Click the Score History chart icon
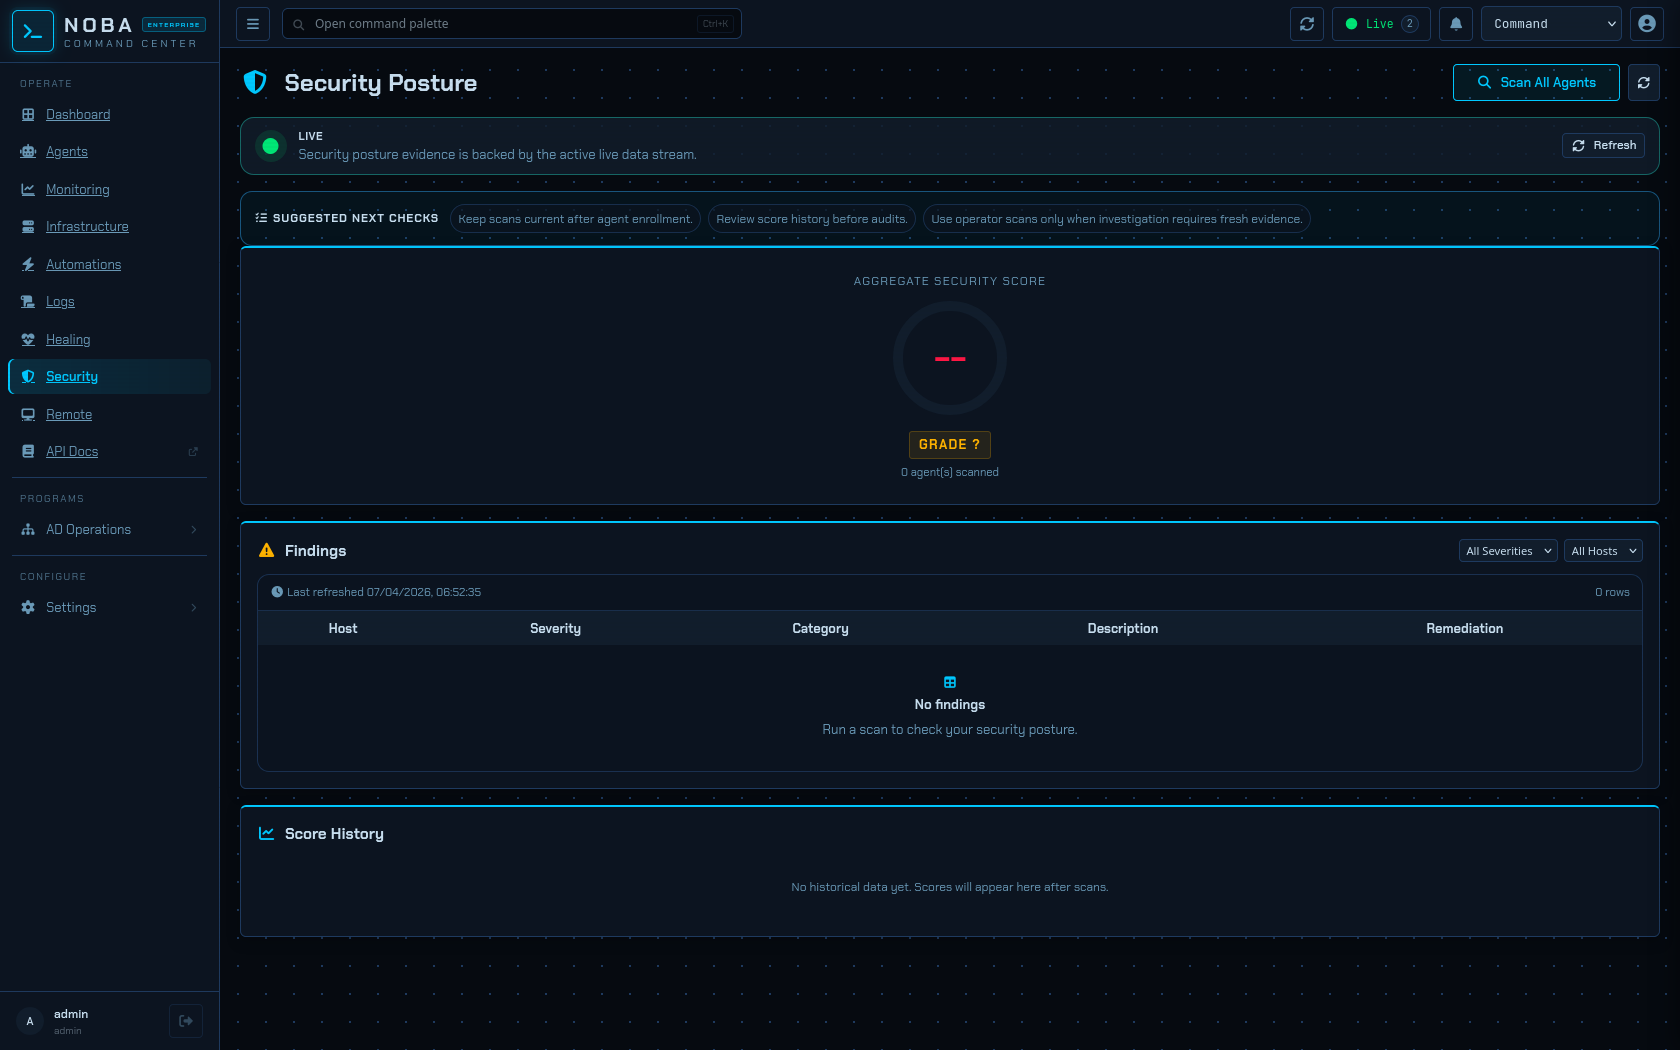The width and height of the screenshot is (1680, 1050). (266, 834)
